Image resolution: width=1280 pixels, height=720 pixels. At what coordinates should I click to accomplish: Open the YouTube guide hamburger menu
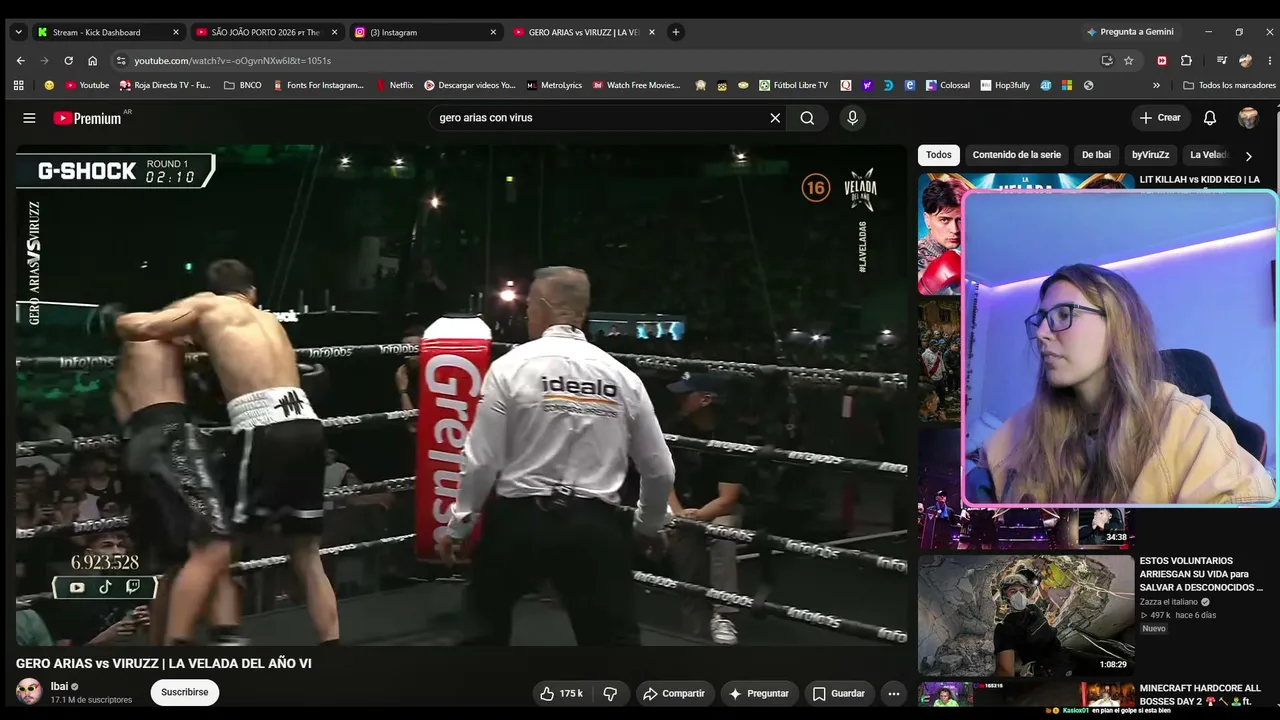click(29, 118)
